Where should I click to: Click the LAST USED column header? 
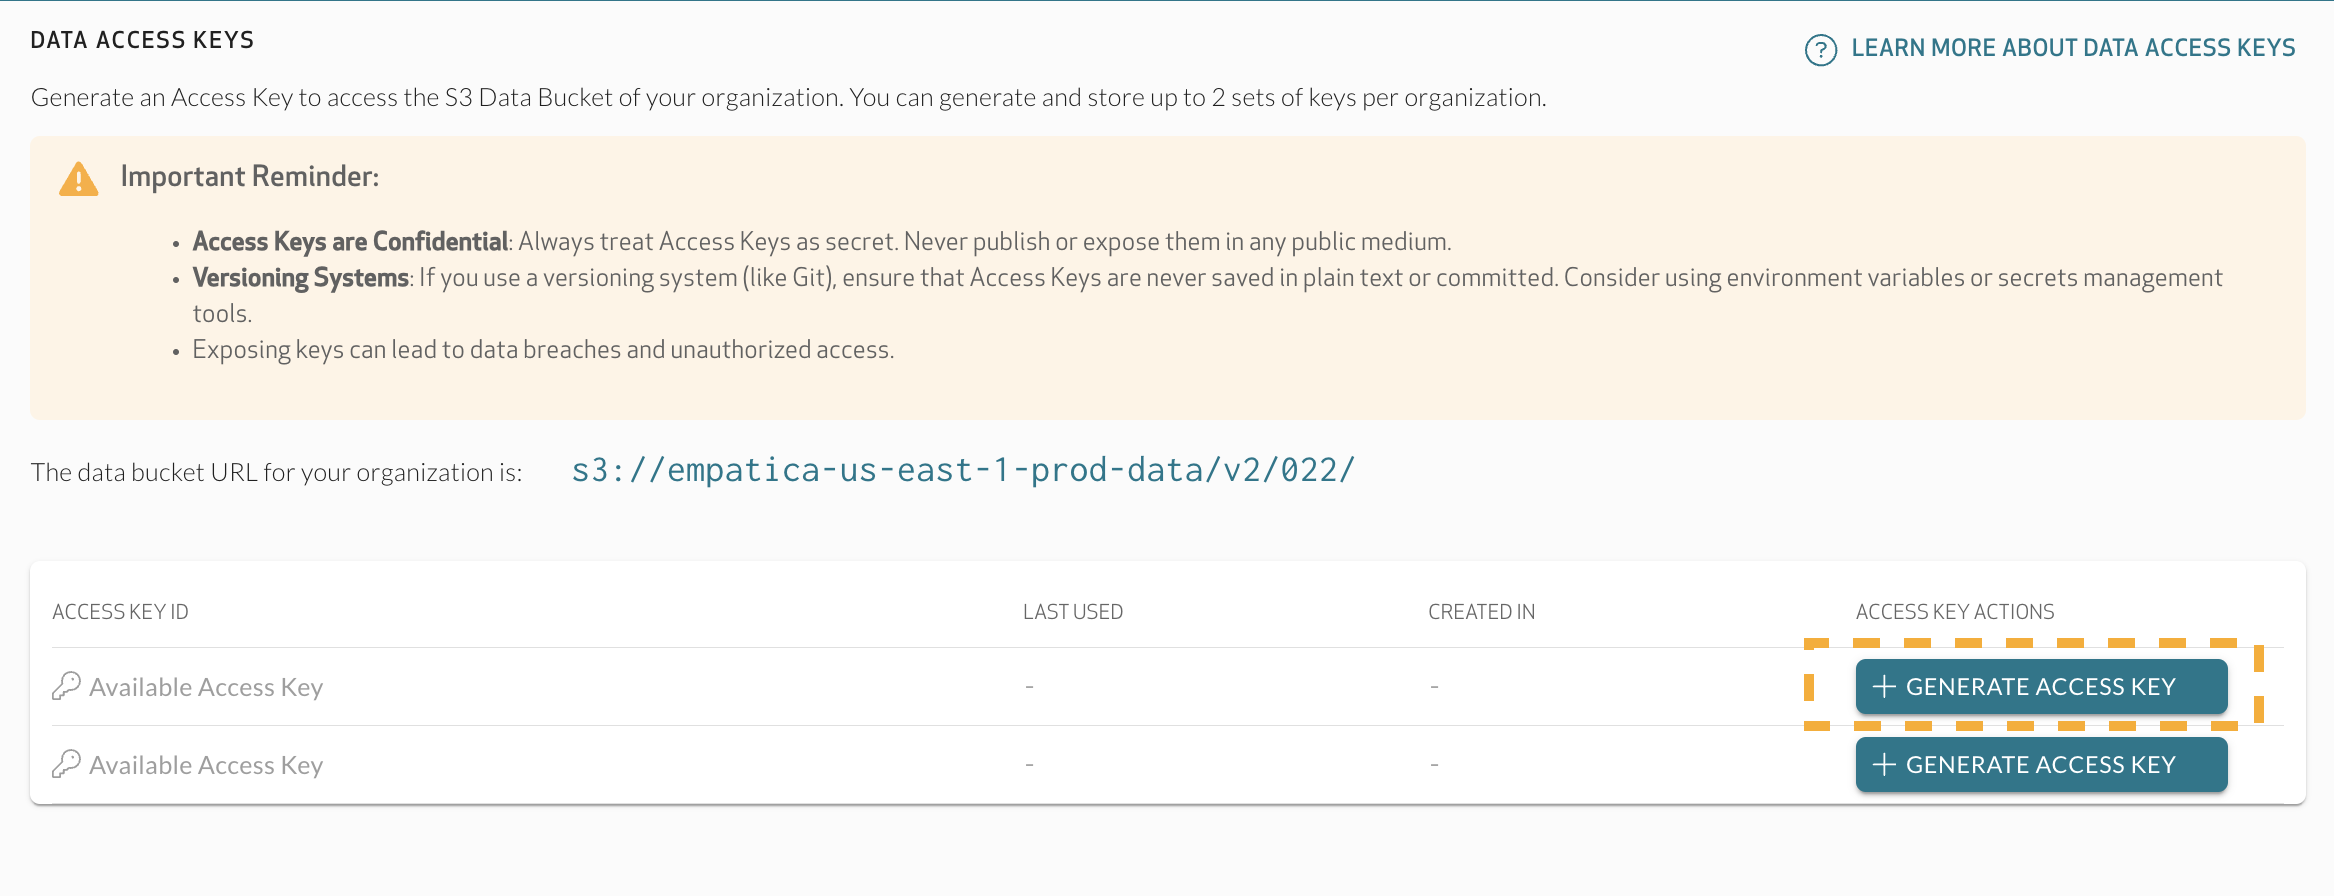pyautogui.click(x=1073, y=612)
